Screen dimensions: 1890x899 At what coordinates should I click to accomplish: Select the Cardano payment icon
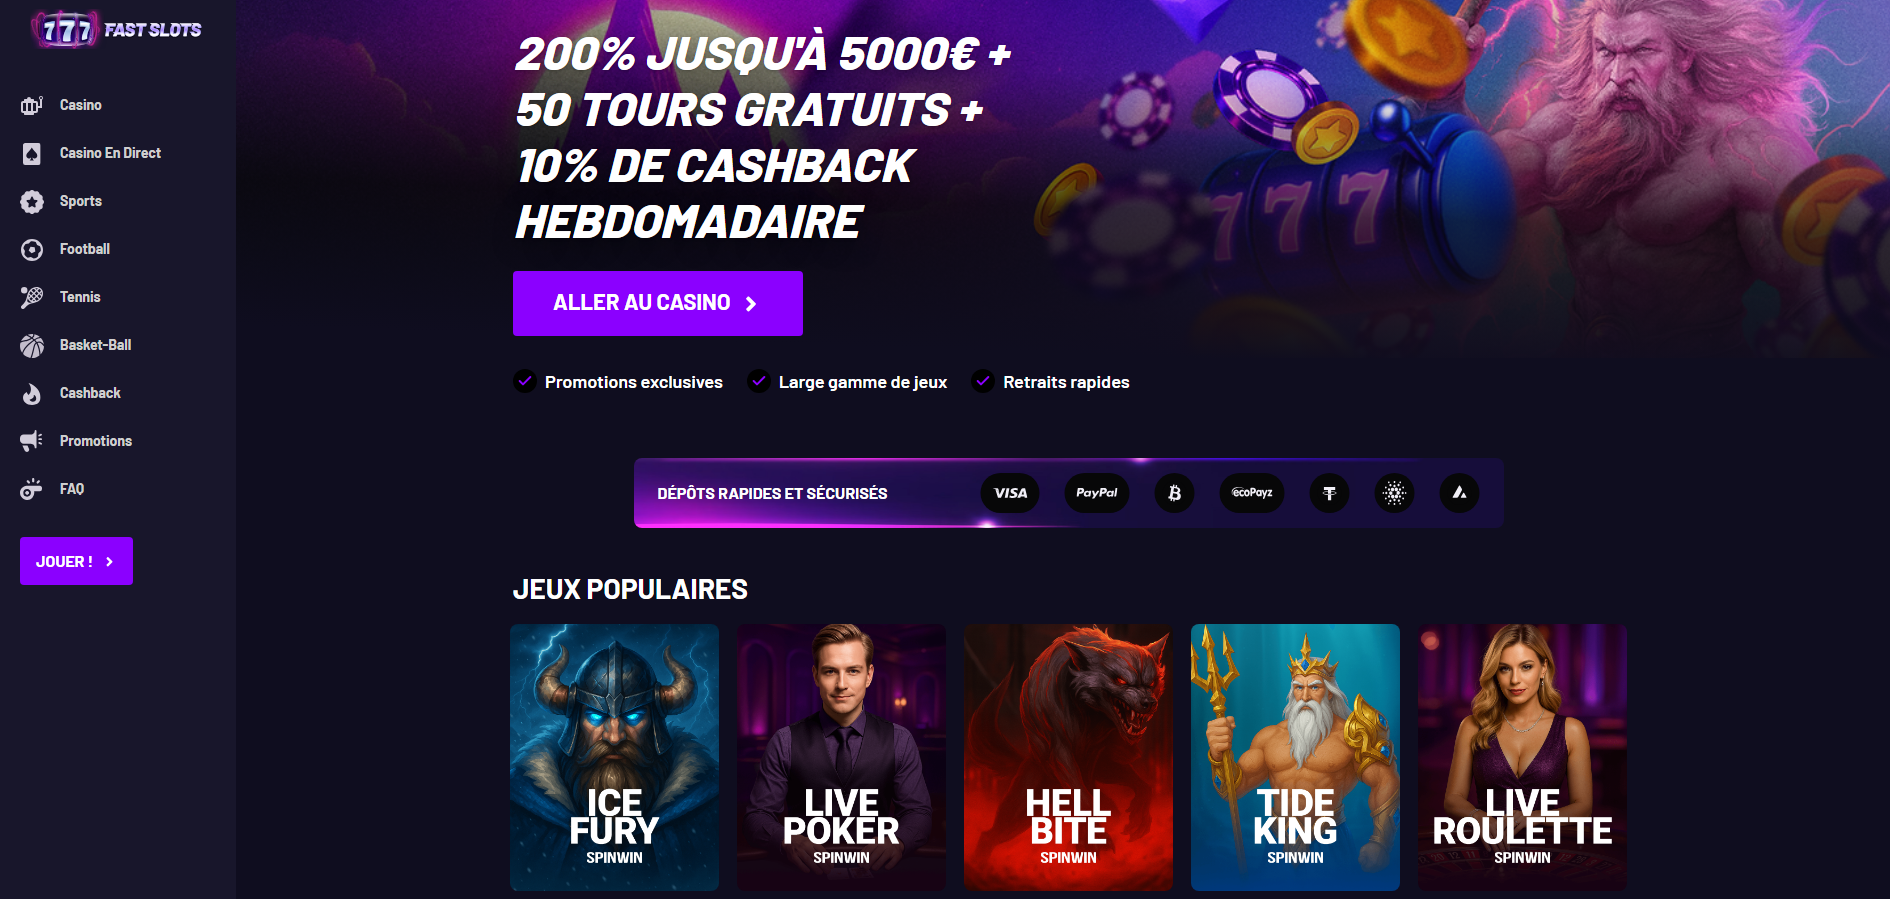pos(1395,493)
